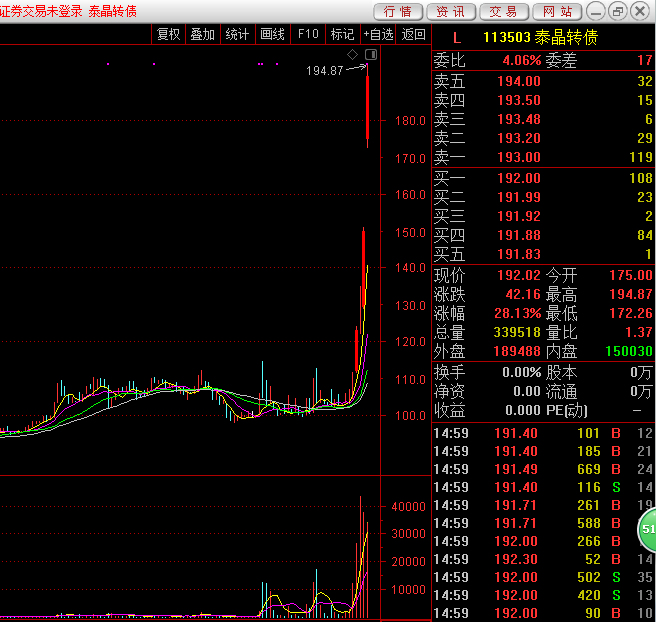656x622 pixels.
Task: Select the 113503 泰晶转债 title
Action: [541, 38]
